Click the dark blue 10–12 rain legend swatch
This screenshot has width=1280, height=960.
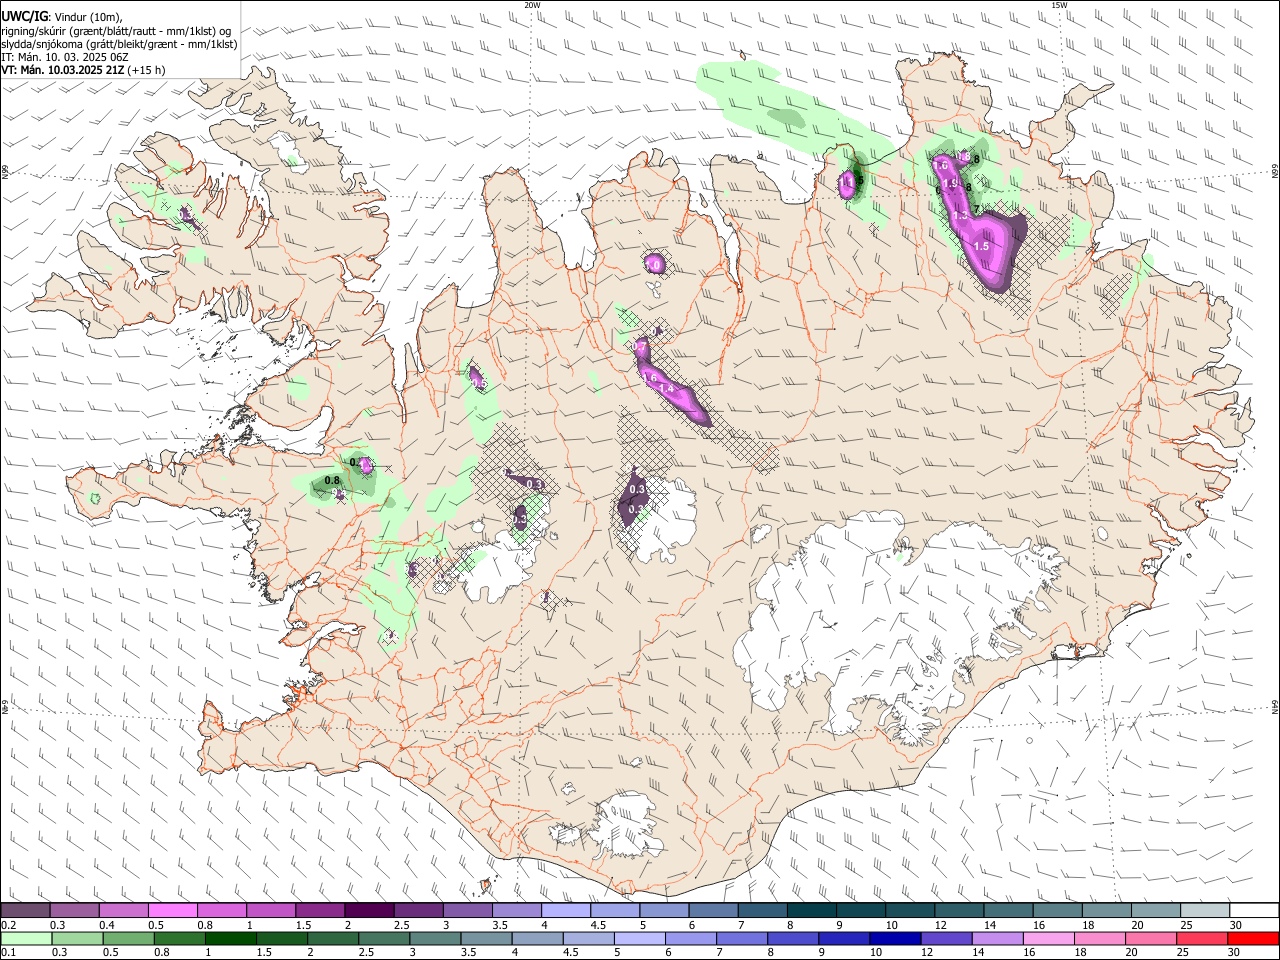pos(894,938)
